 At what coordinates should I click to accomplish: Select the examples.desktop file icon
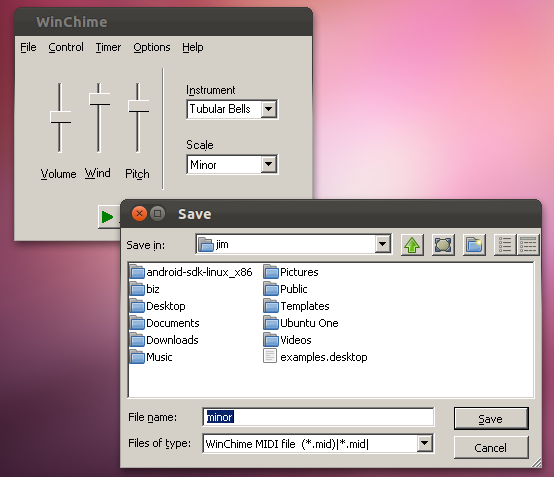[270, 356]
